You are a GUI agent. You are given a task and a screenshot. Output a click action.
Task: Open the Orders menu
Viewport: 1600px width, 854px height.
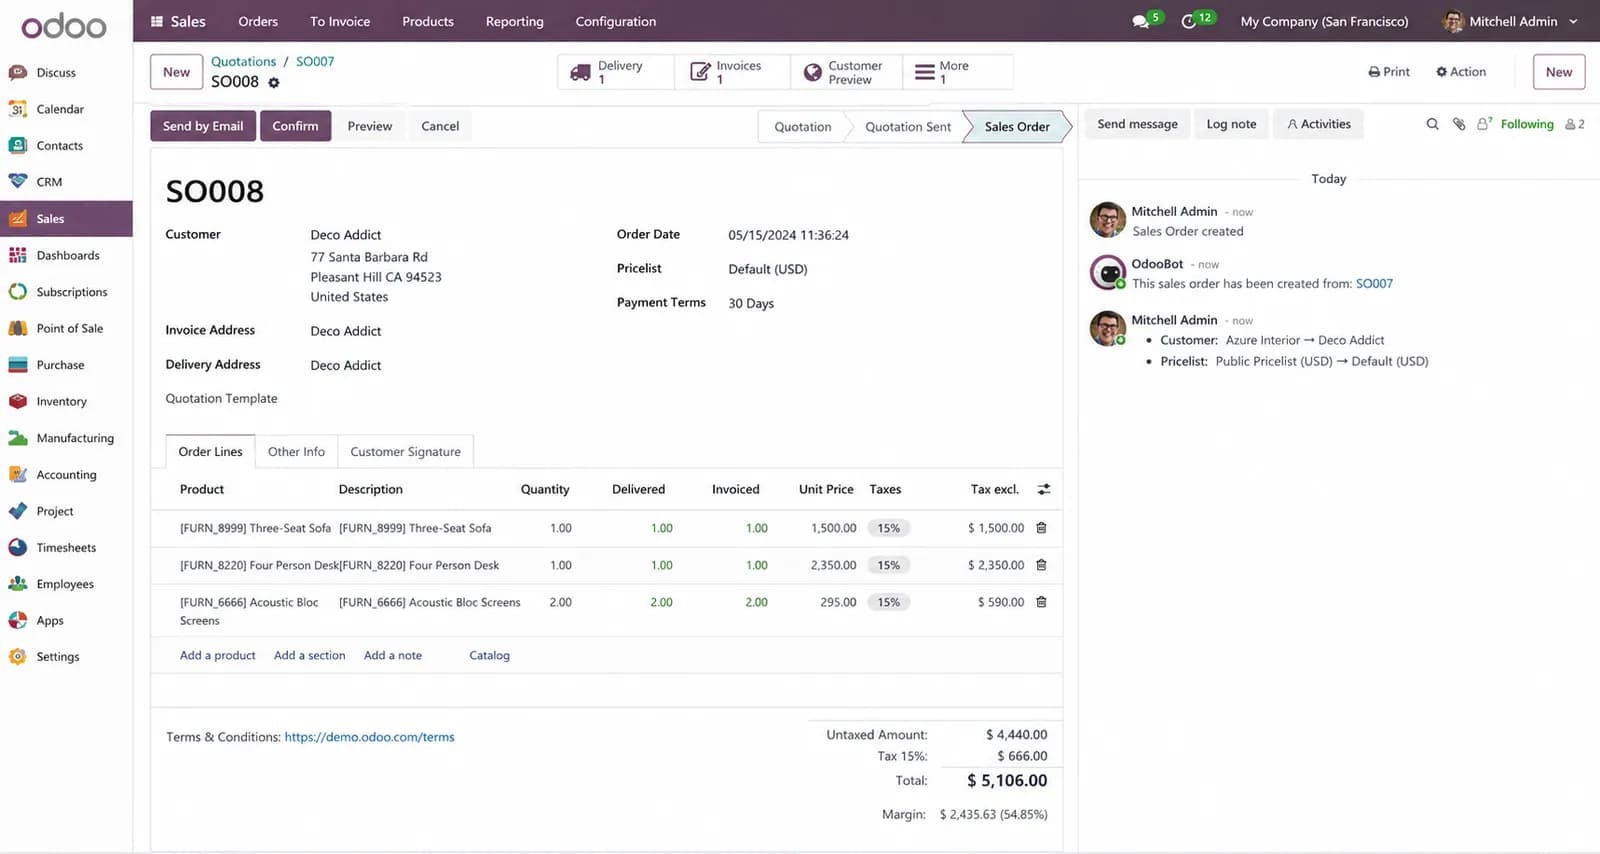258,21
